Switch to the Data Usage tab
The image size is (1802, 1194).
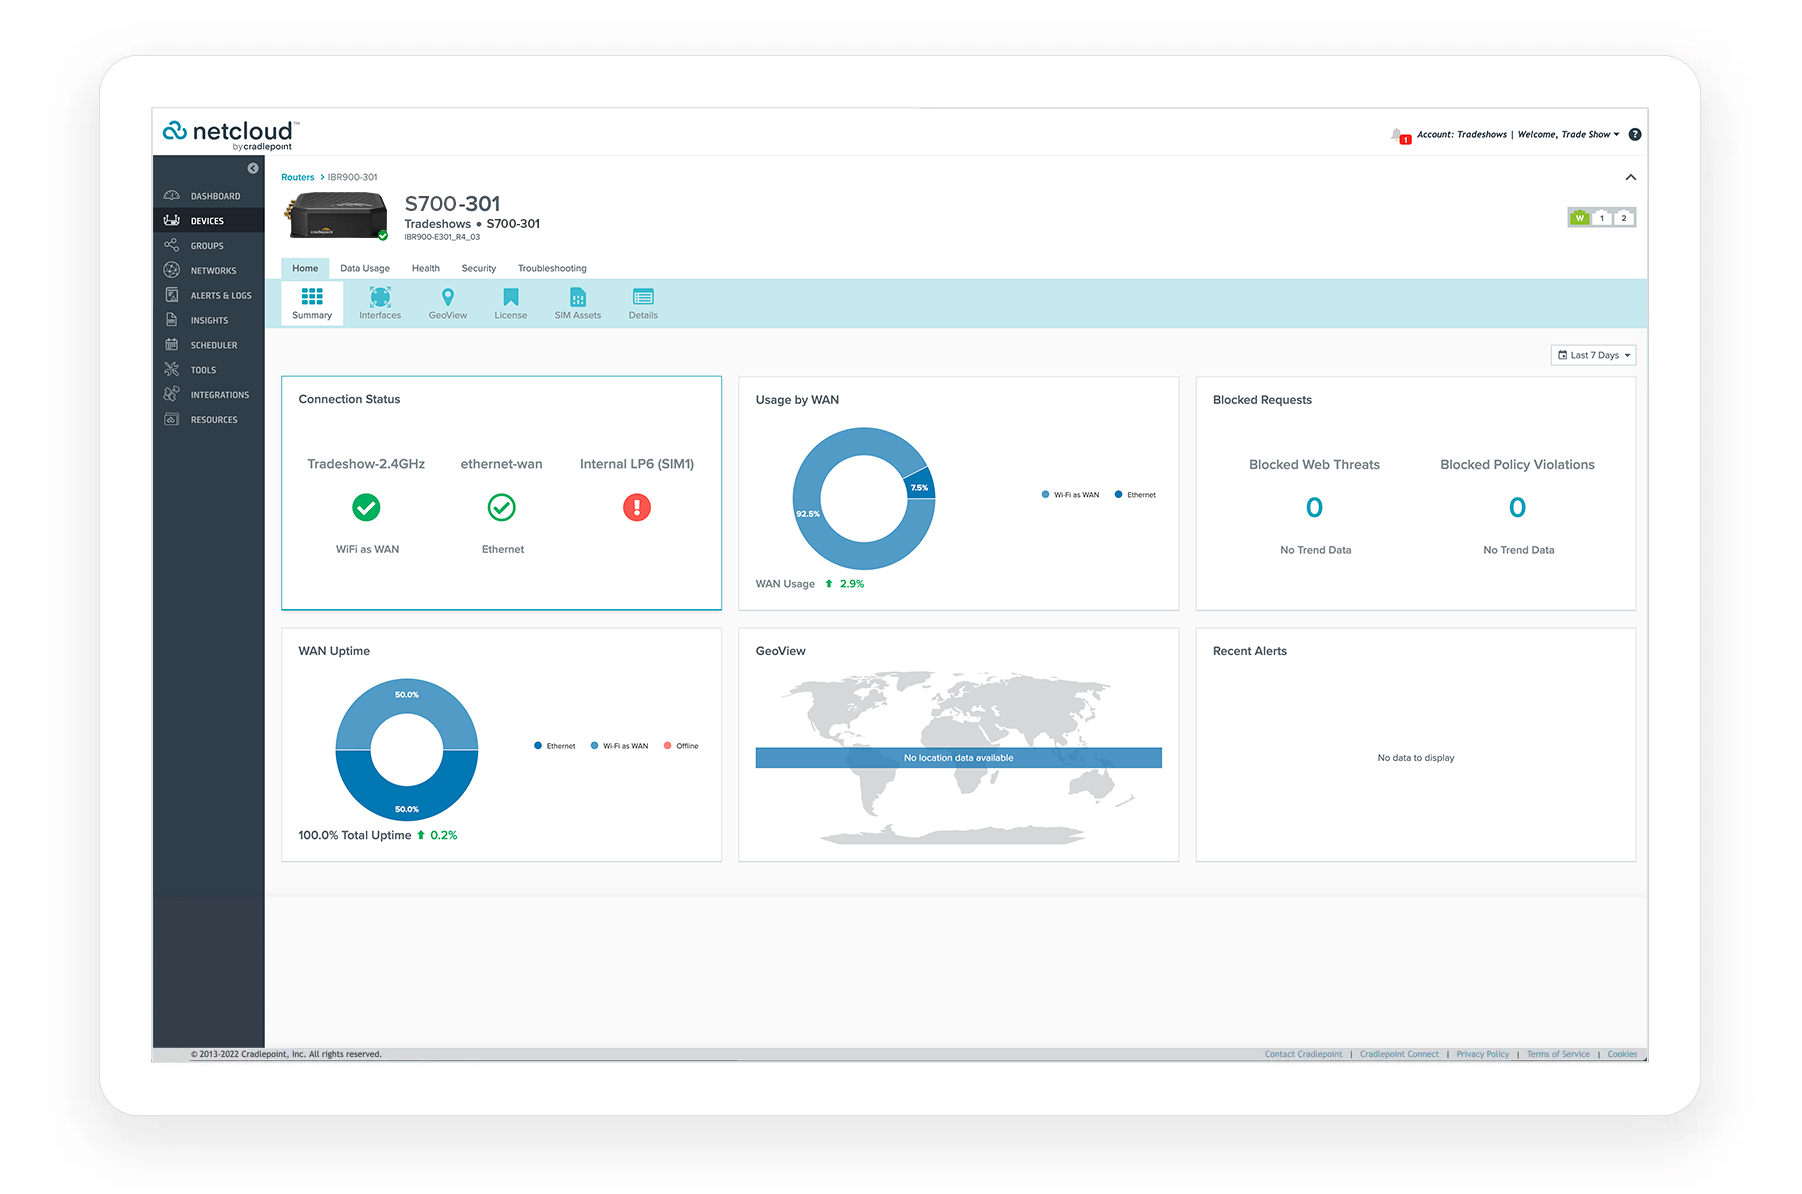point(365,268)
